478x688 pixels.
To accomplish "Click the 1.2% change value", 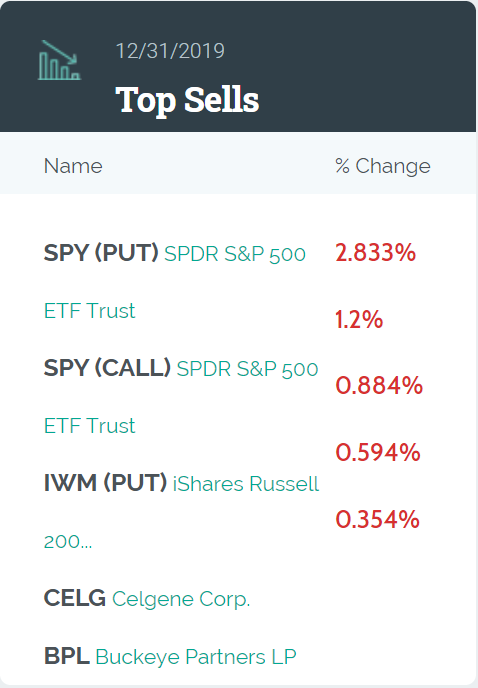I will [x=359, y=319].
